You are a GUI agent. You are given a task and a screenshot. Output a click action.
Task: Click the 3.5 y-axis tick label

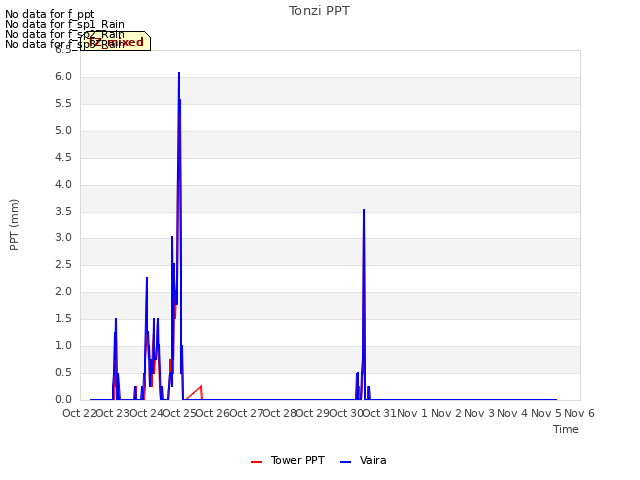[63, 211]
